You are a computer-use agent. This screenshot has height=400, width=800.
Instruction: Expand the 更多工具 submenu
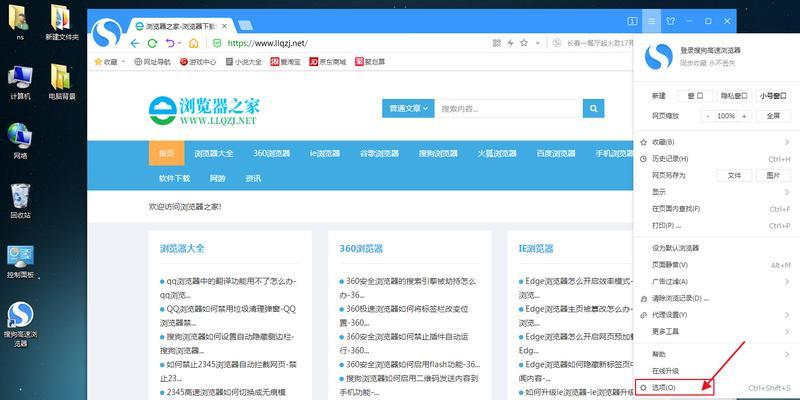(x=716, y=331)
